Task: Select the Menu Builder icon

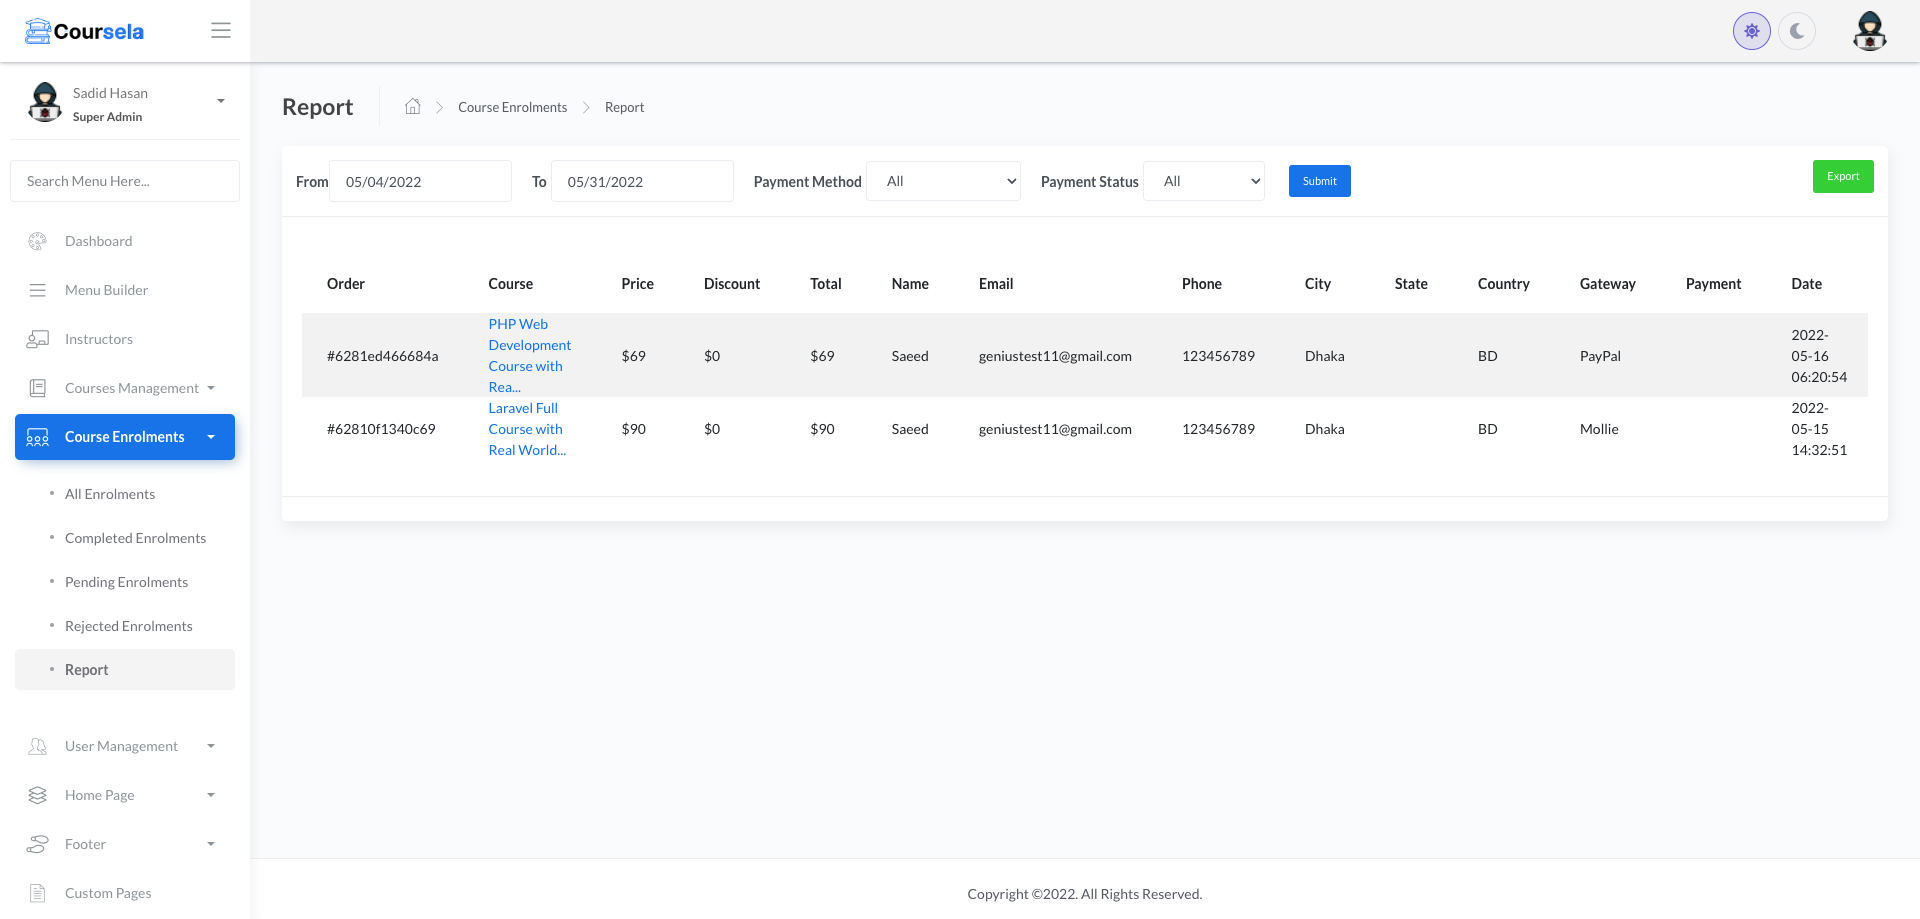Action: [x=37, y=290]
